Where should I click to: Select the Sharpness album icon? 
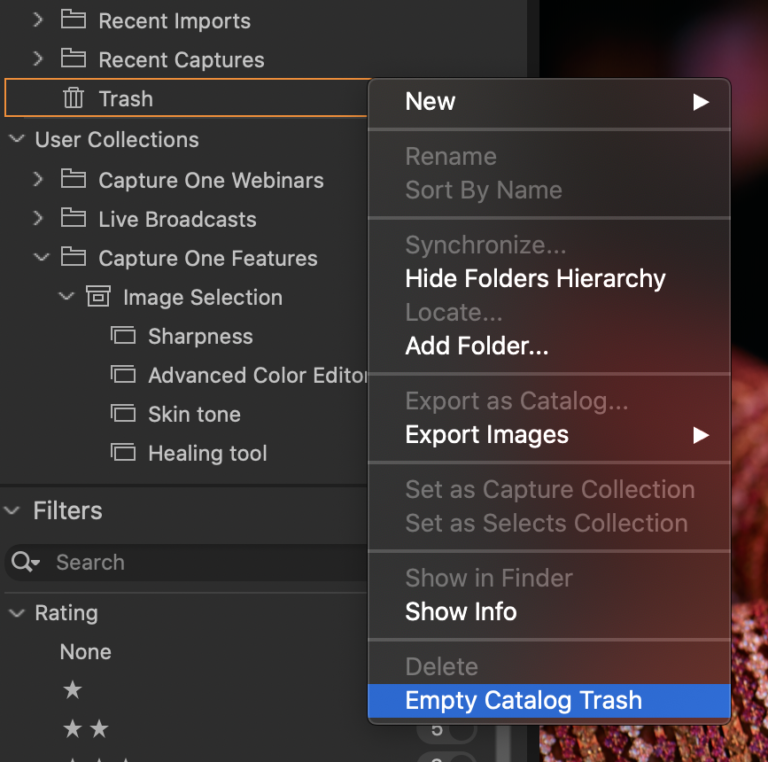click(x=122, y=336)
